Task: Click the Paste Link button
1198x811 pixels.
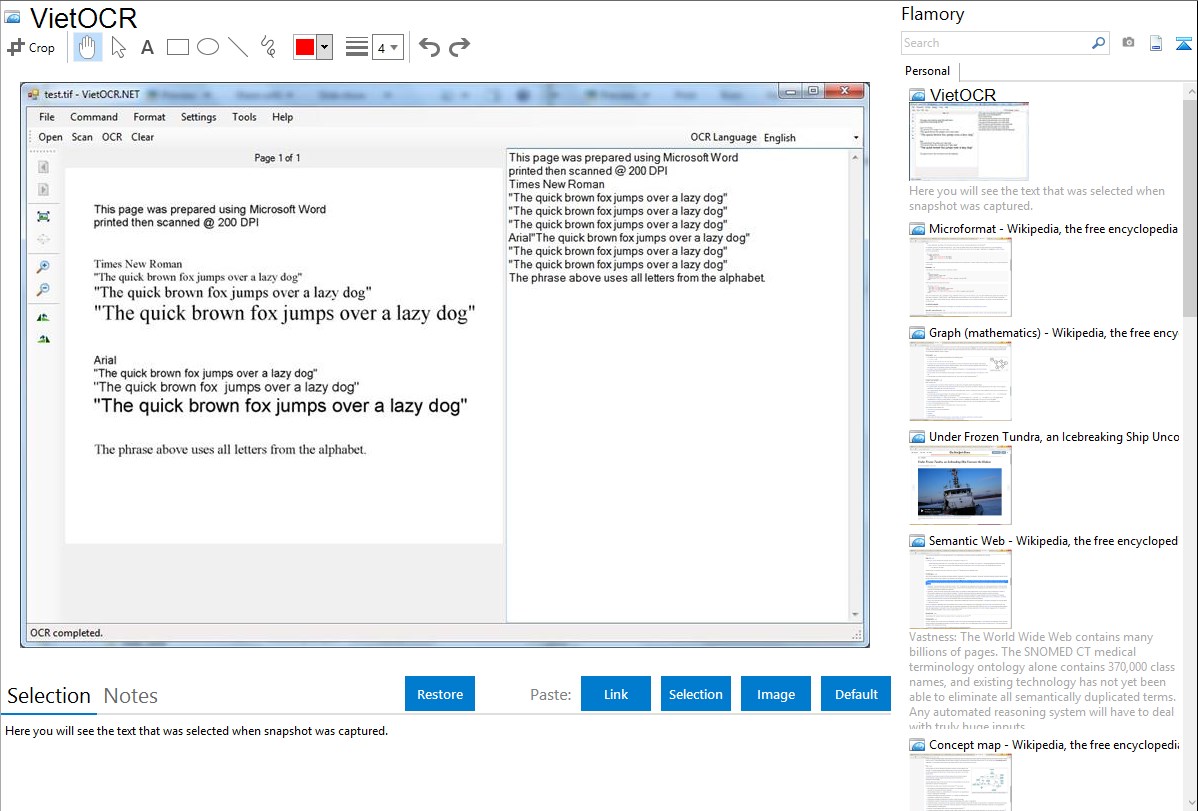Action: (x=616, y=694)
